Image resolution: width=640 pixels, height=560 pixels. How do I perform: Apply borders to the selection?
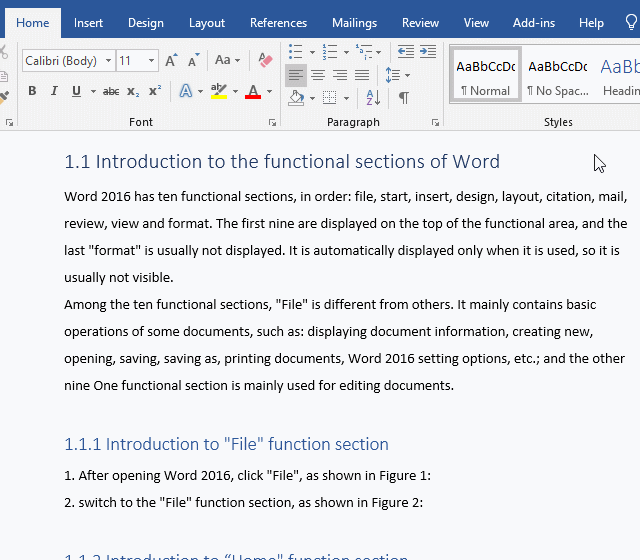330,98
